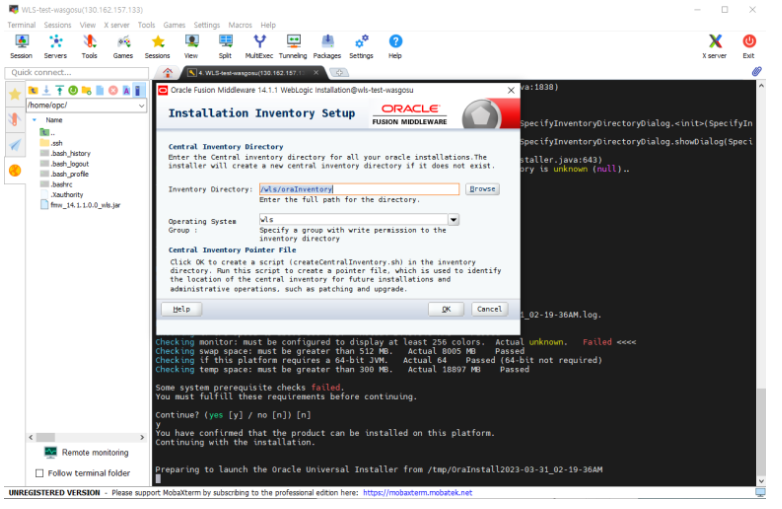This screenshot has height=509, width=782.
Task: Click the new file icon in SFTP toolbar
Action: tap(100, 90)
